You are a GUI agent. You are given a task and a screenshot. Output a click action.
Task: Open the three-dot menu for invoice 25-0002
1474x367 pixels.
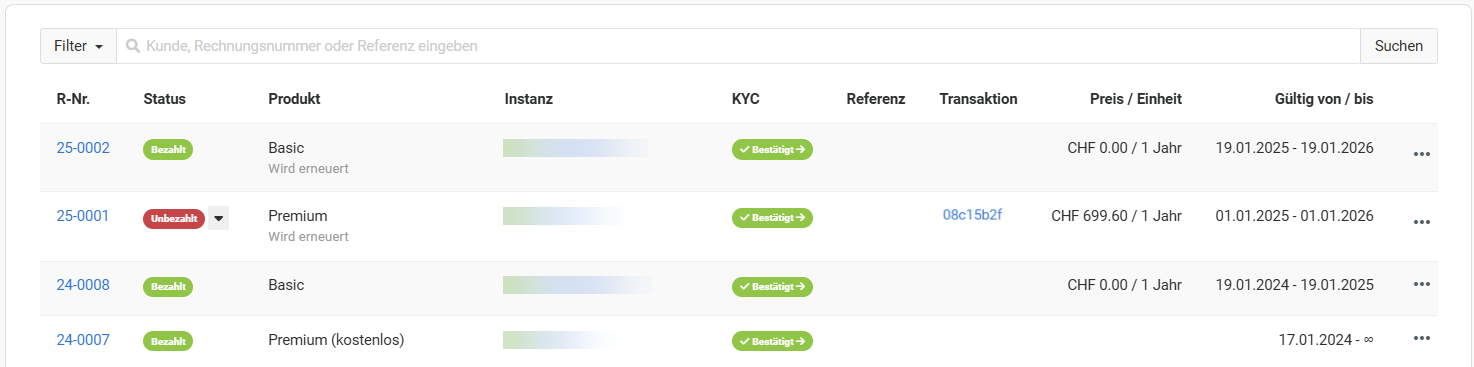(1422, 154)
